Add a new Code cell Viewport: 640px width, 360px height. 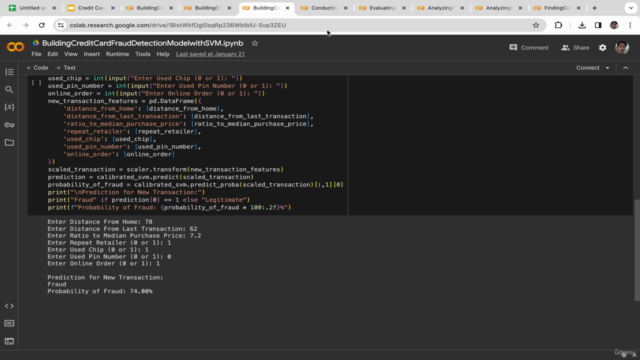37,68
